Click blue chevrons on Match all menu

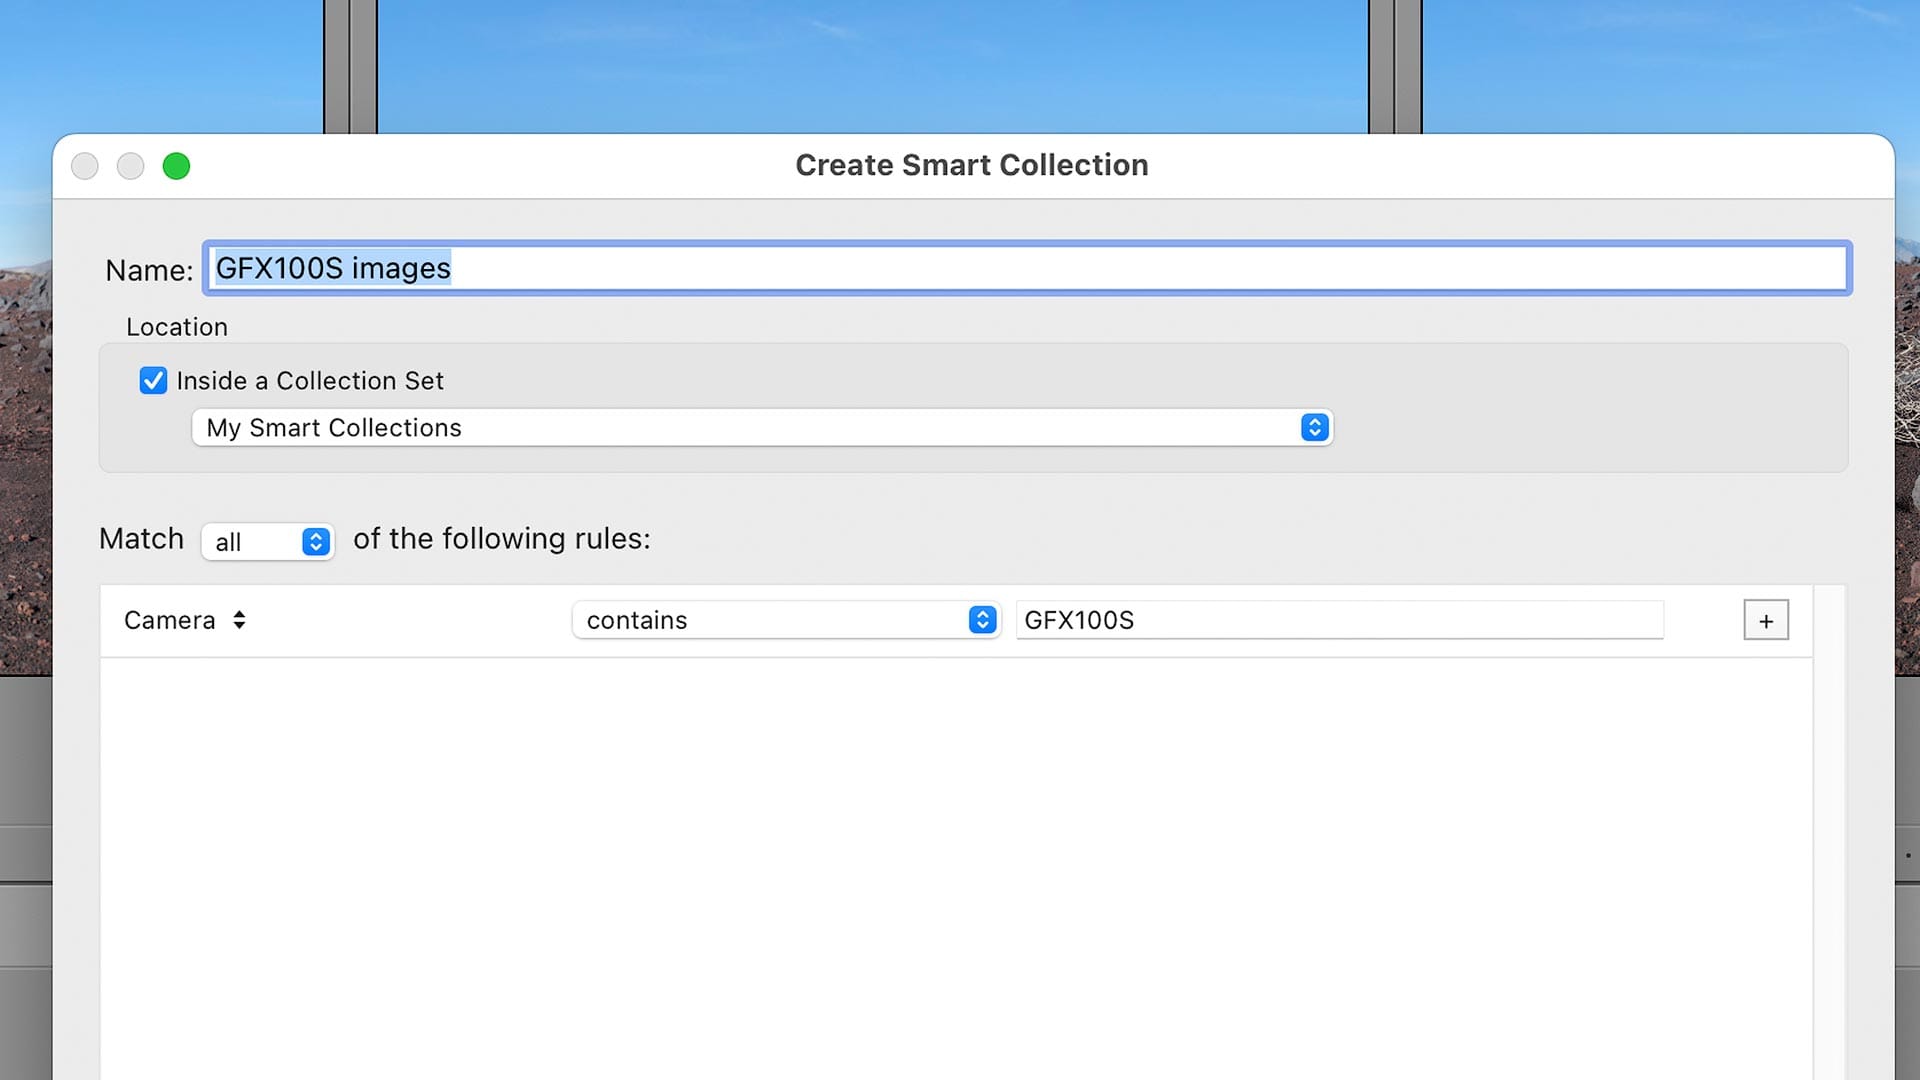pyautogui.click(x=316, y=542)
